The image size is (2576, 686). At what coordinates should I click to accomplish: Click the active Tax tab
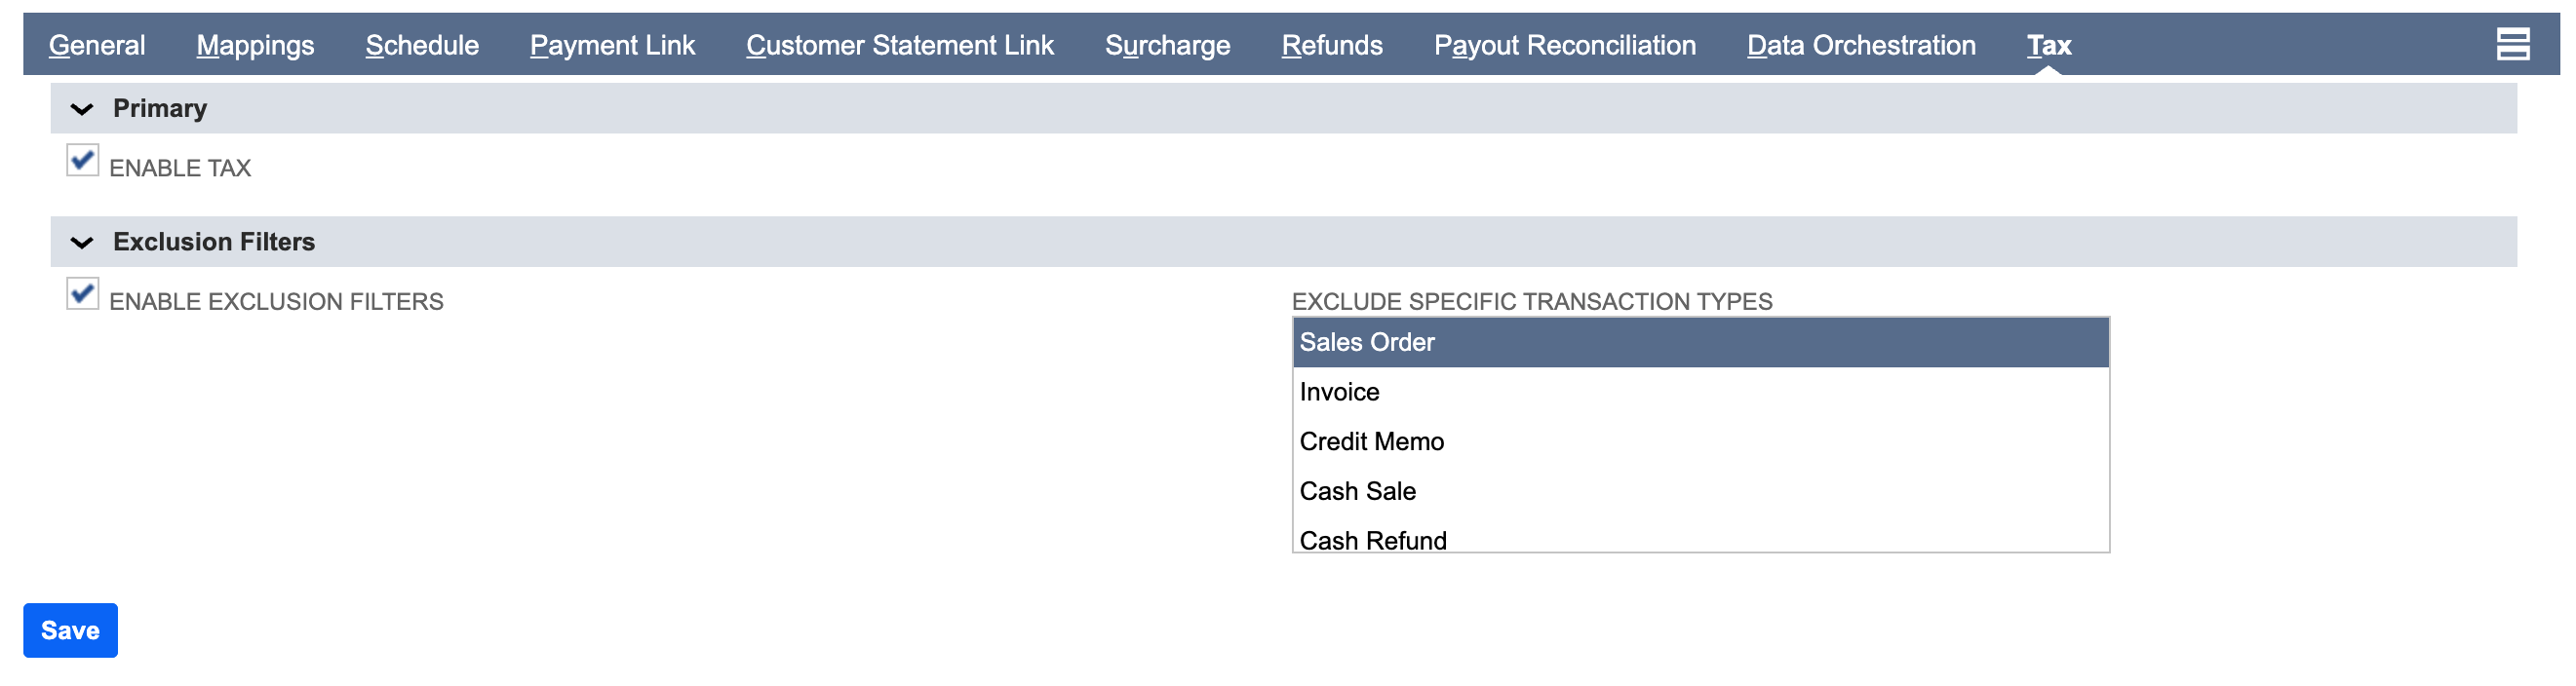(x=2048, y=46)
